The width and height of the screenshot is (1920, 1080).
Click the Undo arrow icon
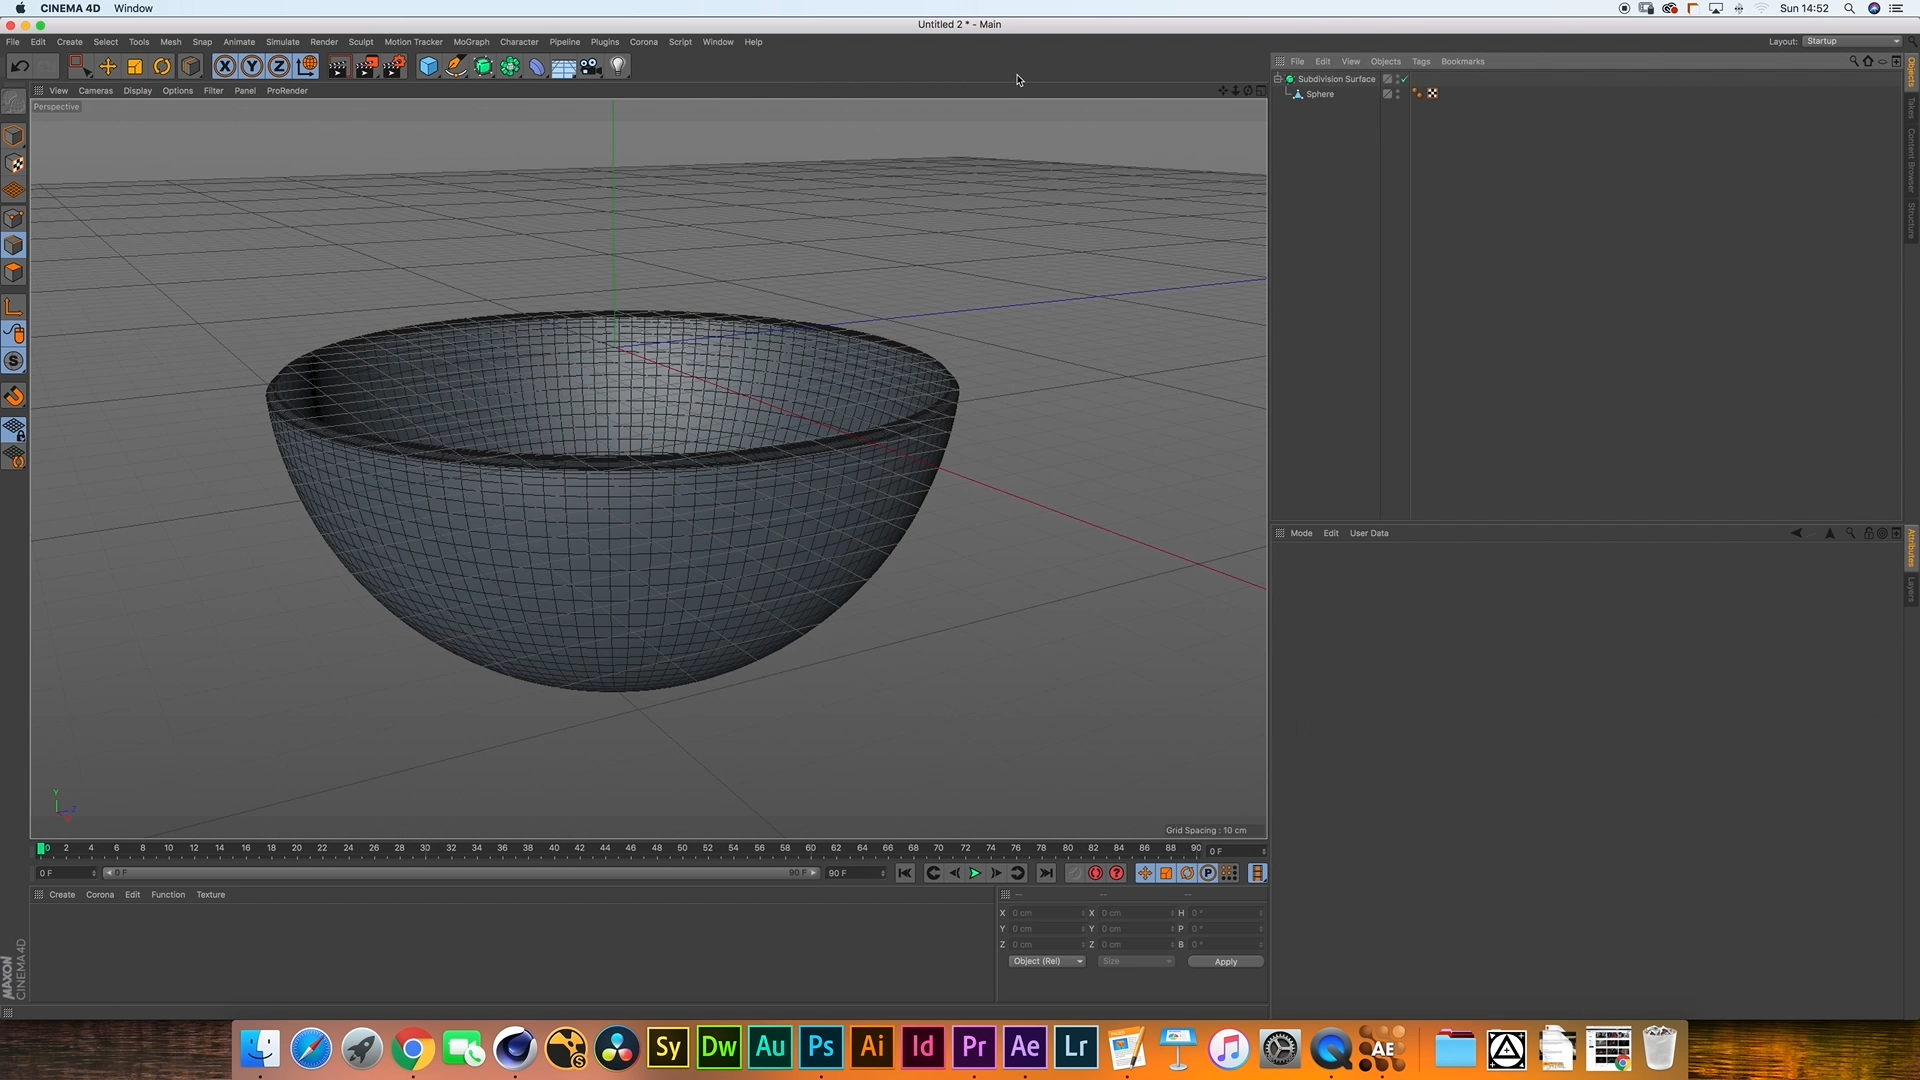coord(19,67)
